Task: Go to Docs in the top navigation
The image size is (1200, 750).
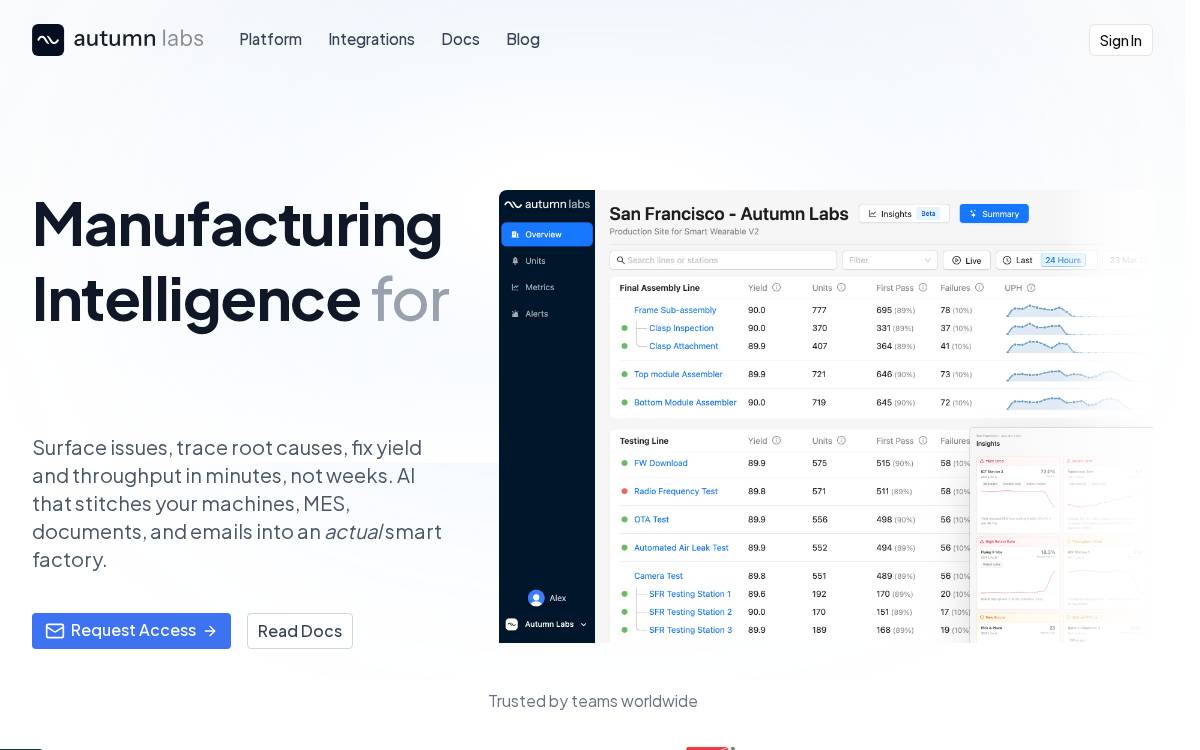Action: [x=461, y=39]
